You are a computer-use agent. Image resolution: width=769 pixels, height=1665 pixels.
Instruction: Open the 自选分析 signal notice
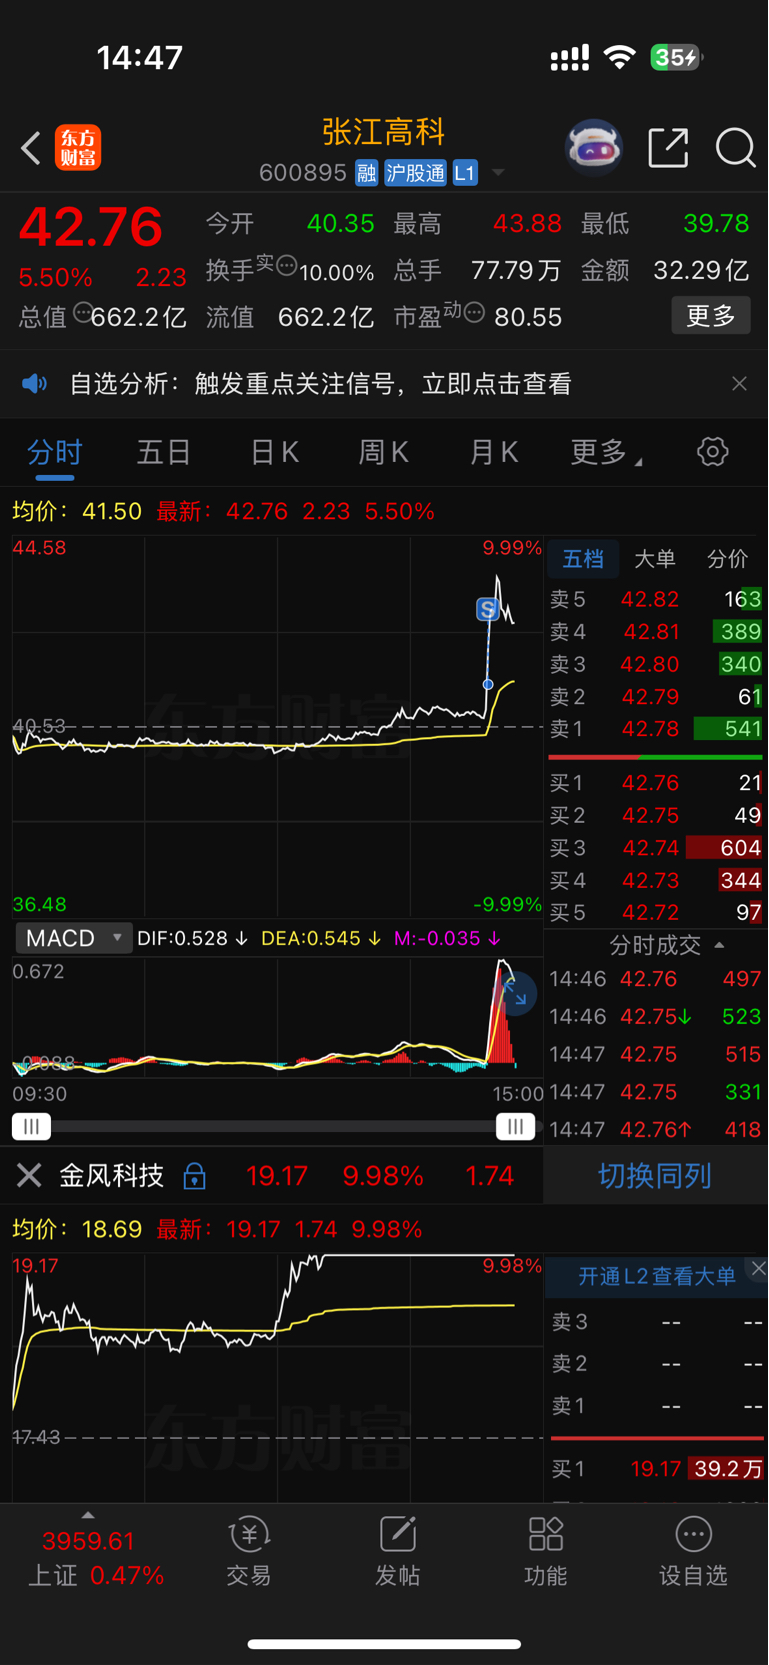pyautogui.click(x=321, y=384)
